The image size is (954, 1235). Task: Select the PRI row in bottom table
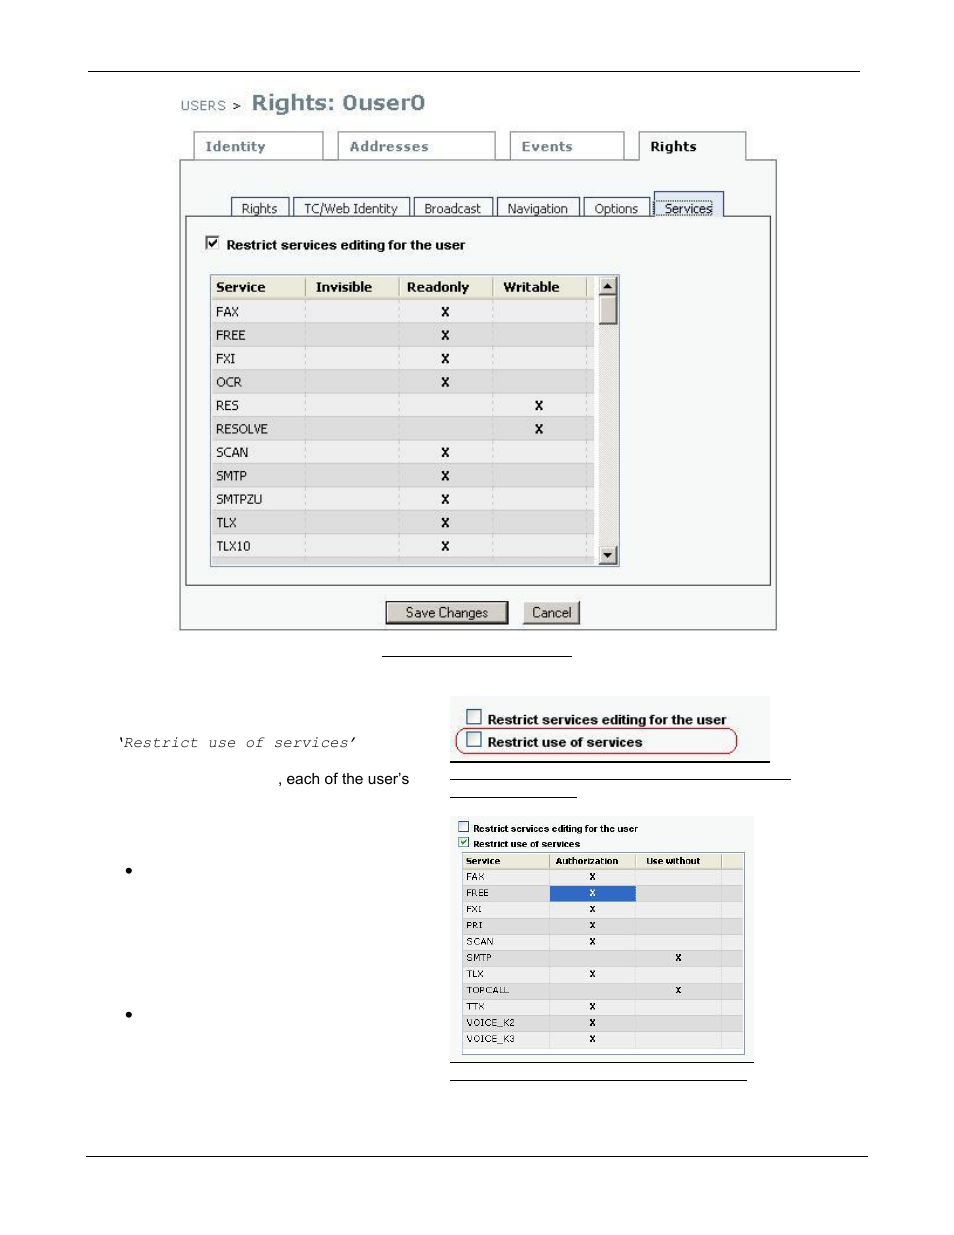[603, 925]
